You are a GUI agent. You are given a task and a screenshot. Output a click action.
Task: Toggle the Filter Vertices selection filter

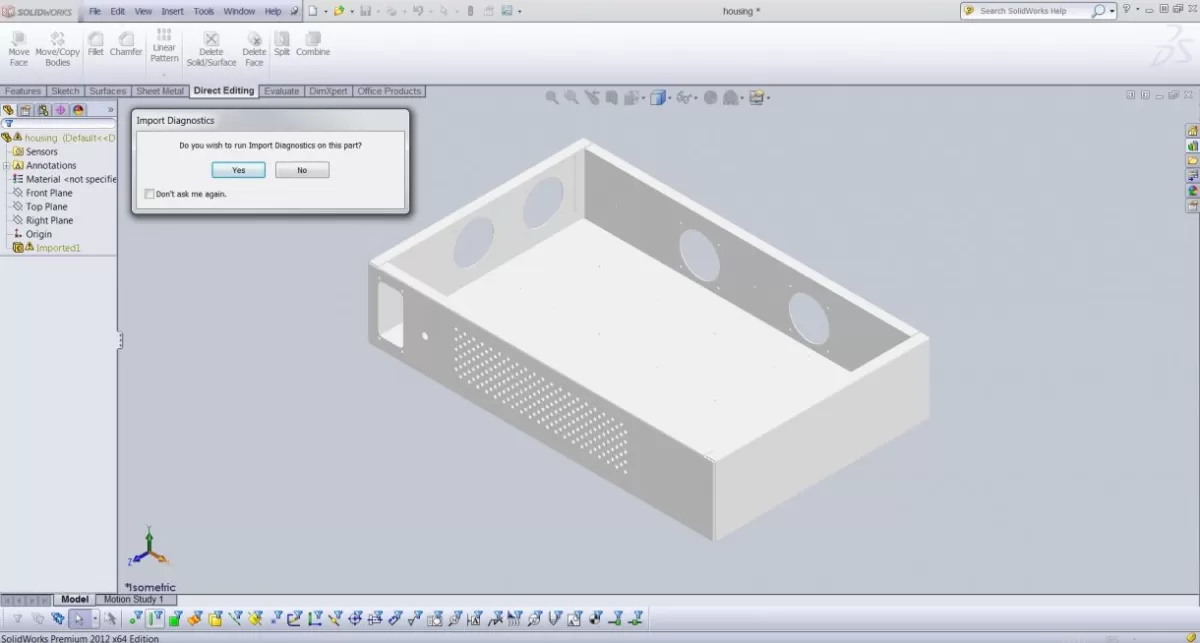pyautogui.click(x=135, y=619)
